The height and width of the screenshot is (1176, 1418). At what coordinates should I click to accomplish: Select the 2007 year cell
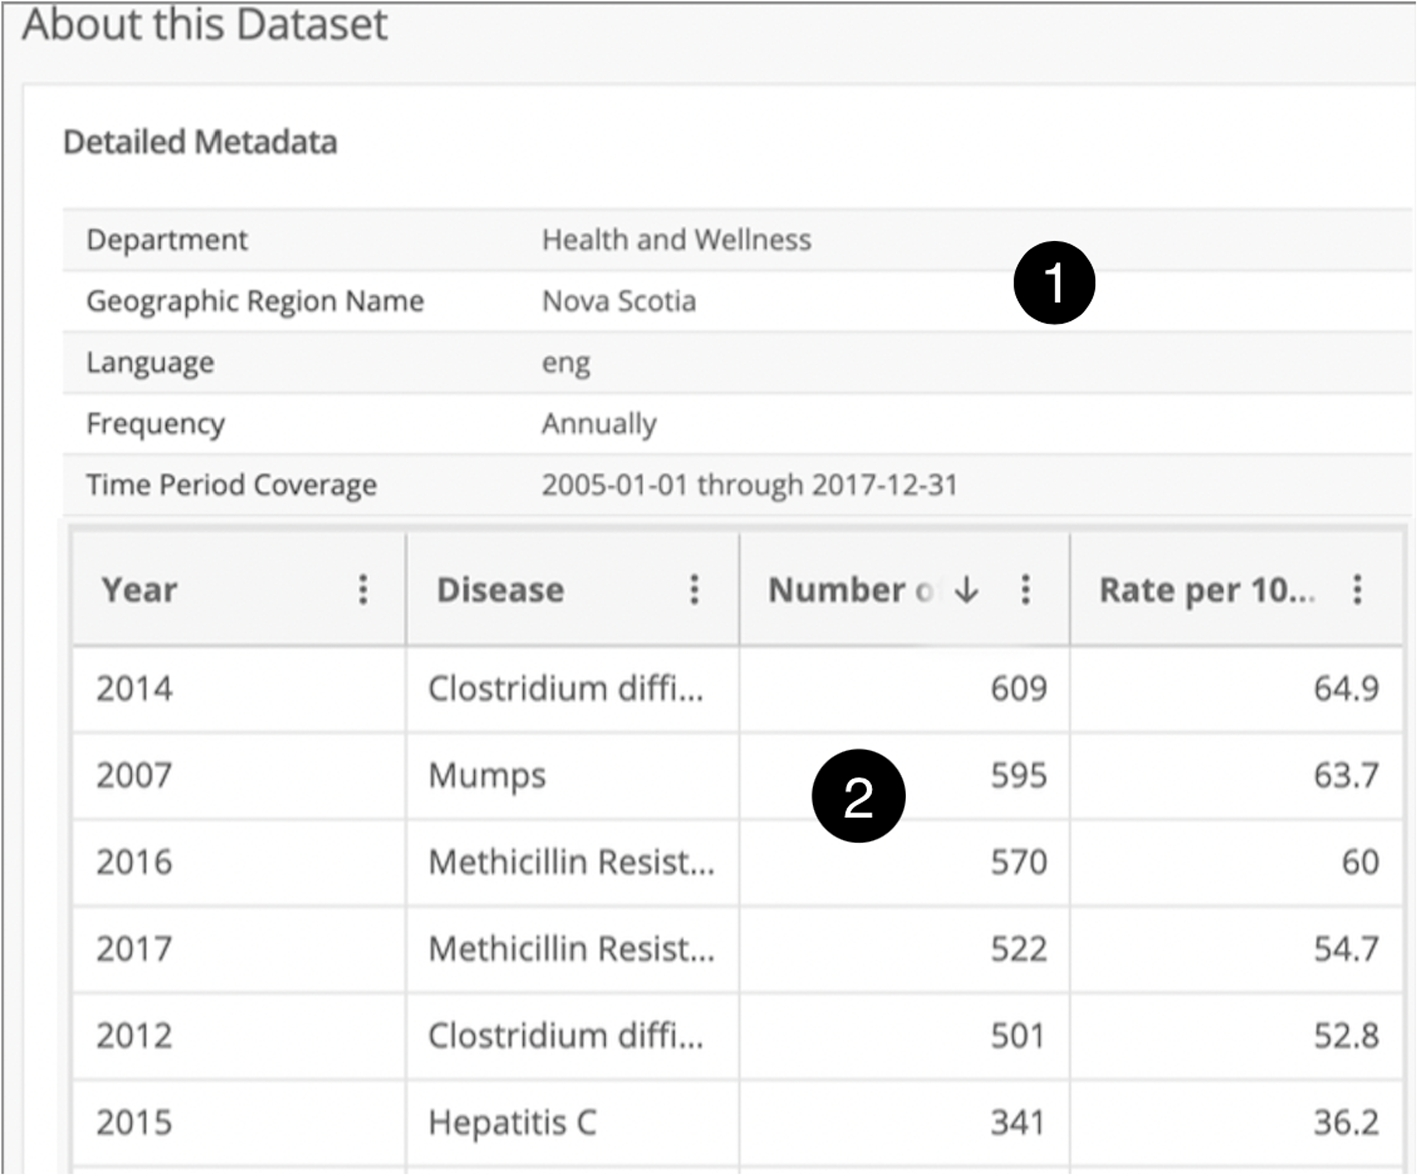coord(239,776)
